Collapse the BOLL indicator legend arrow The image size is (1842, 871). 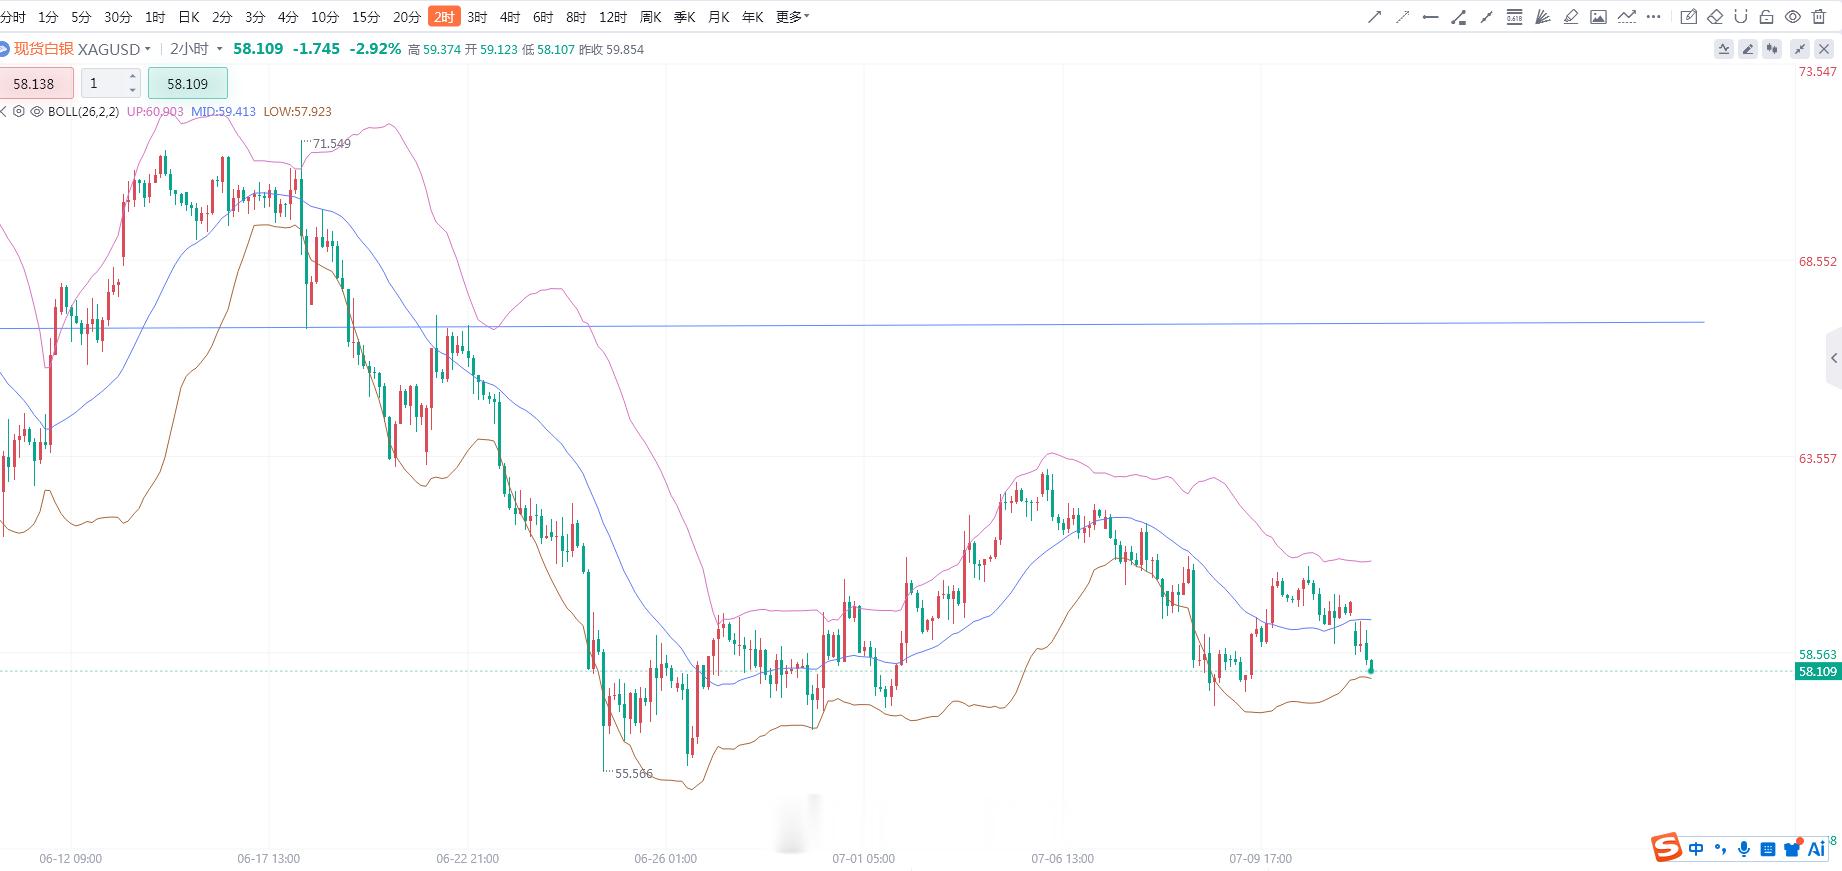click(3, 112)
